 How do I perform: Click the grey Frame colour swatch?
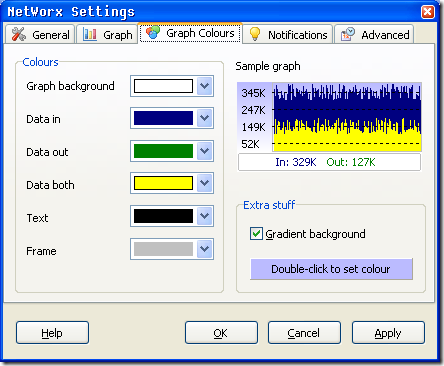(163, 249)
